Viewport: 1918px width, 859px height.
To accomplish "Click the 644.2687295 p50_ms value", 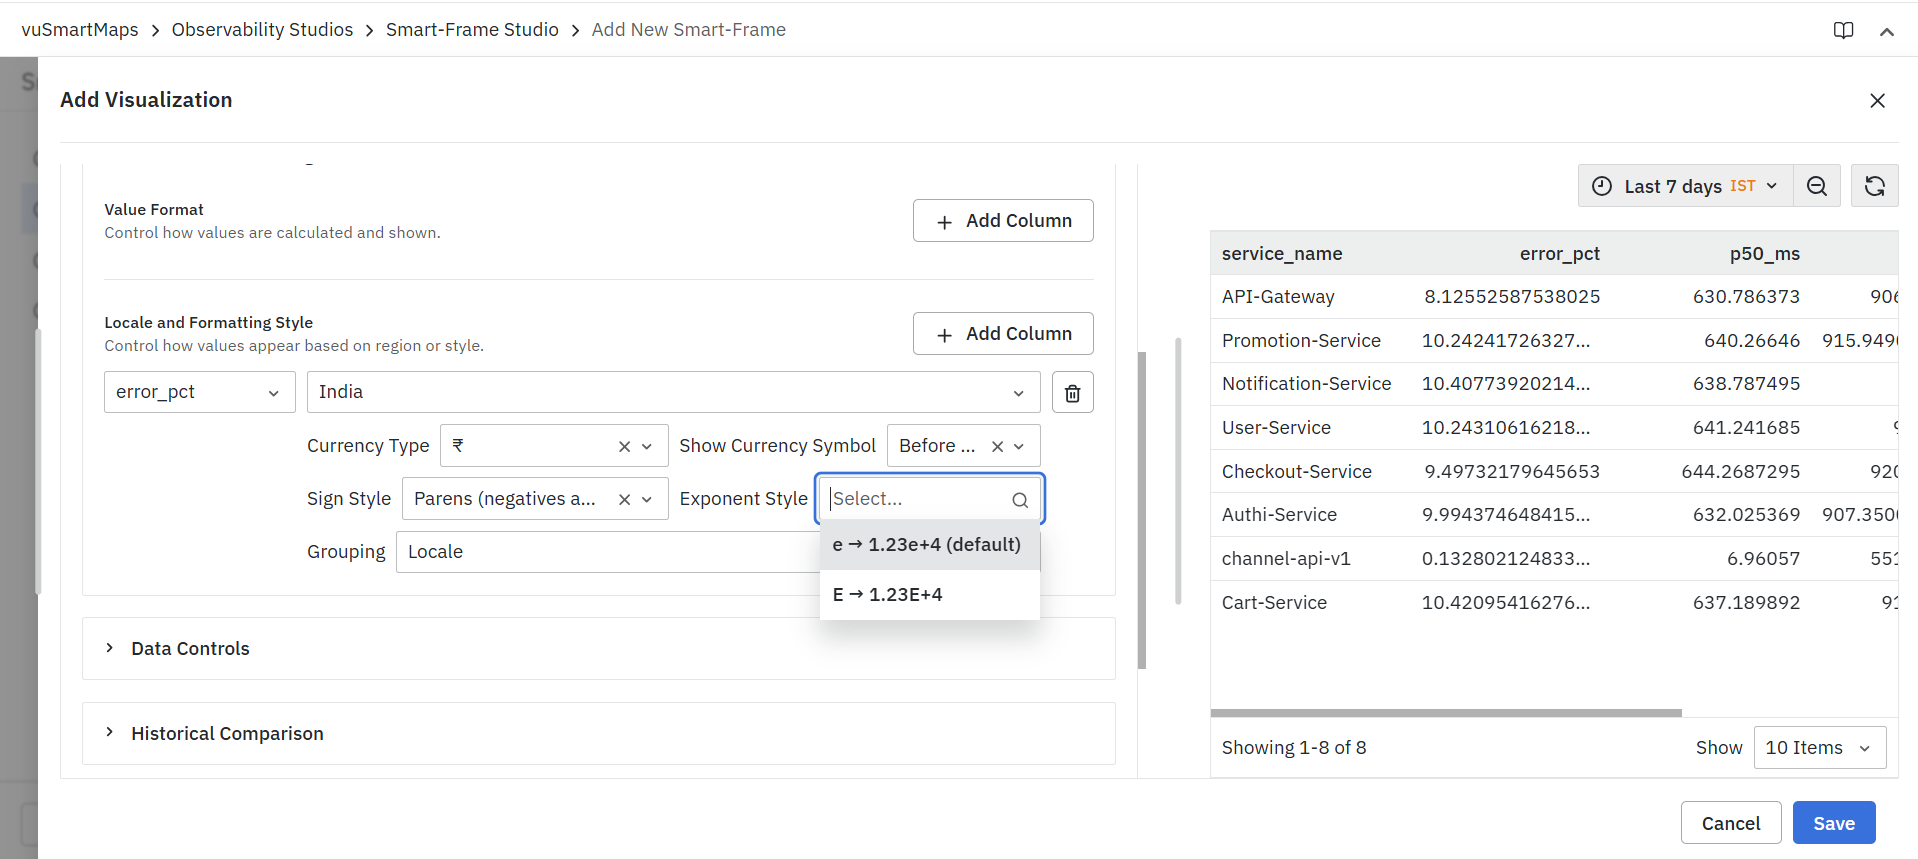I will click(x=1740, y=472).
